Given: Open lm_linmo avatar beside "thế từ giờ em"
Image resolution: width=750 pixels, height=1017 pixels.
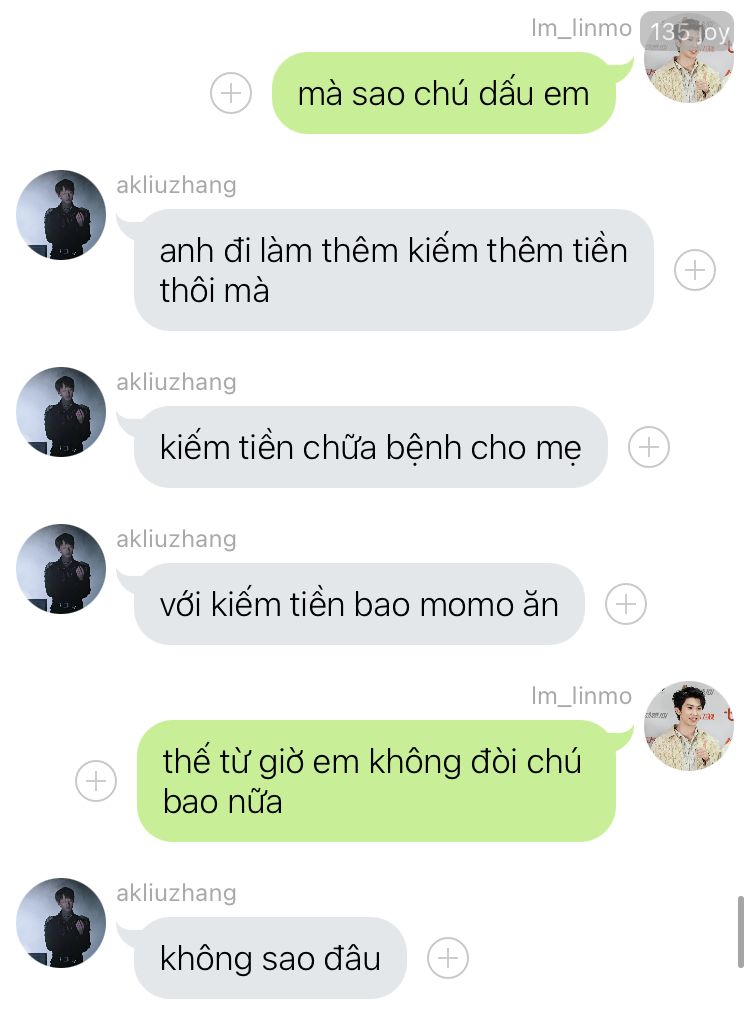Looking at the screenshot, I should click(x=688, y=726).
